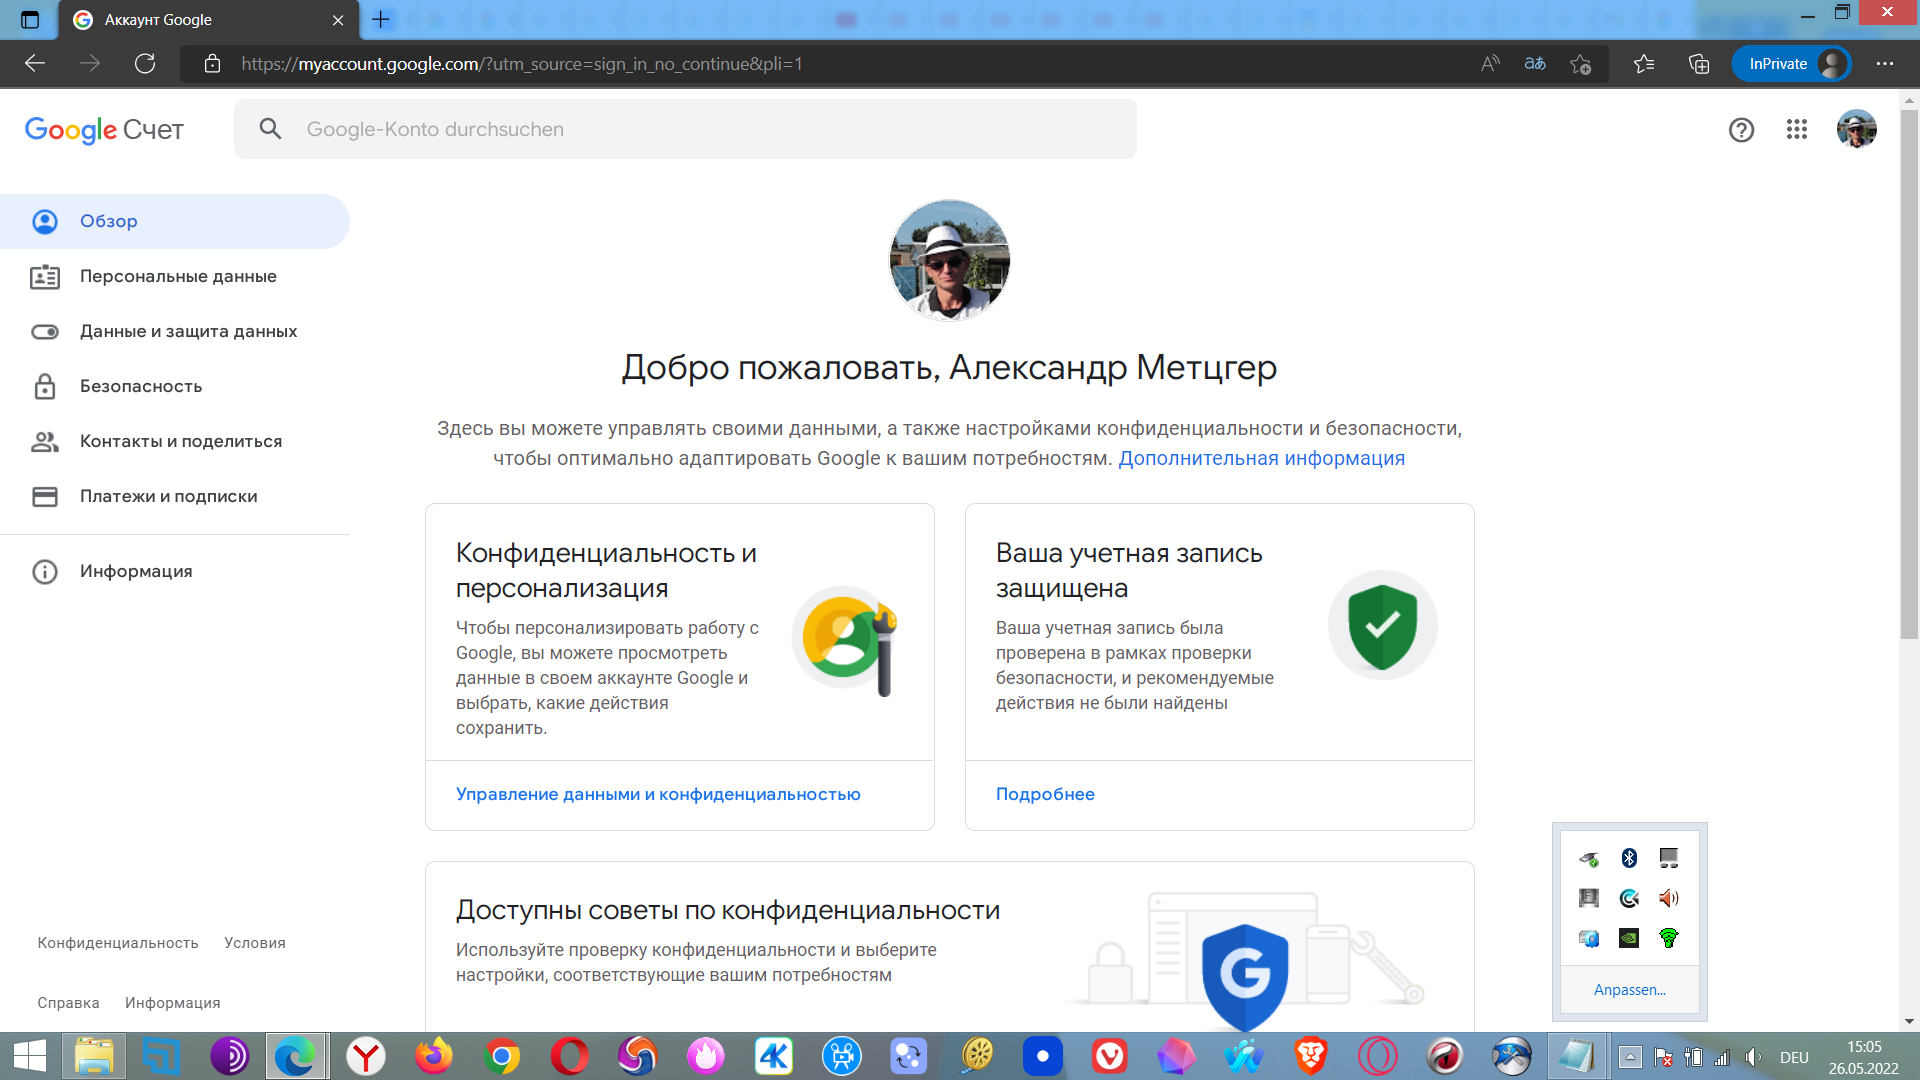The width and height of the screenshot is (1920, 1080).
Task: Open the taskbar clock and date
Action: click(1864, 1057)
